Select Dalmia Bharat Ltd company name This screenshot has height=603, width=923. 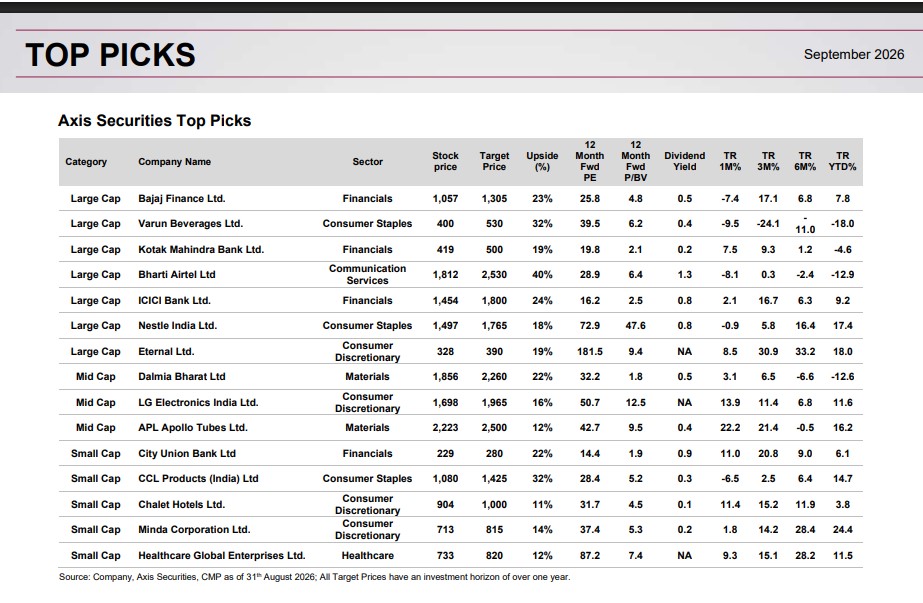click(x=182, y=376)
